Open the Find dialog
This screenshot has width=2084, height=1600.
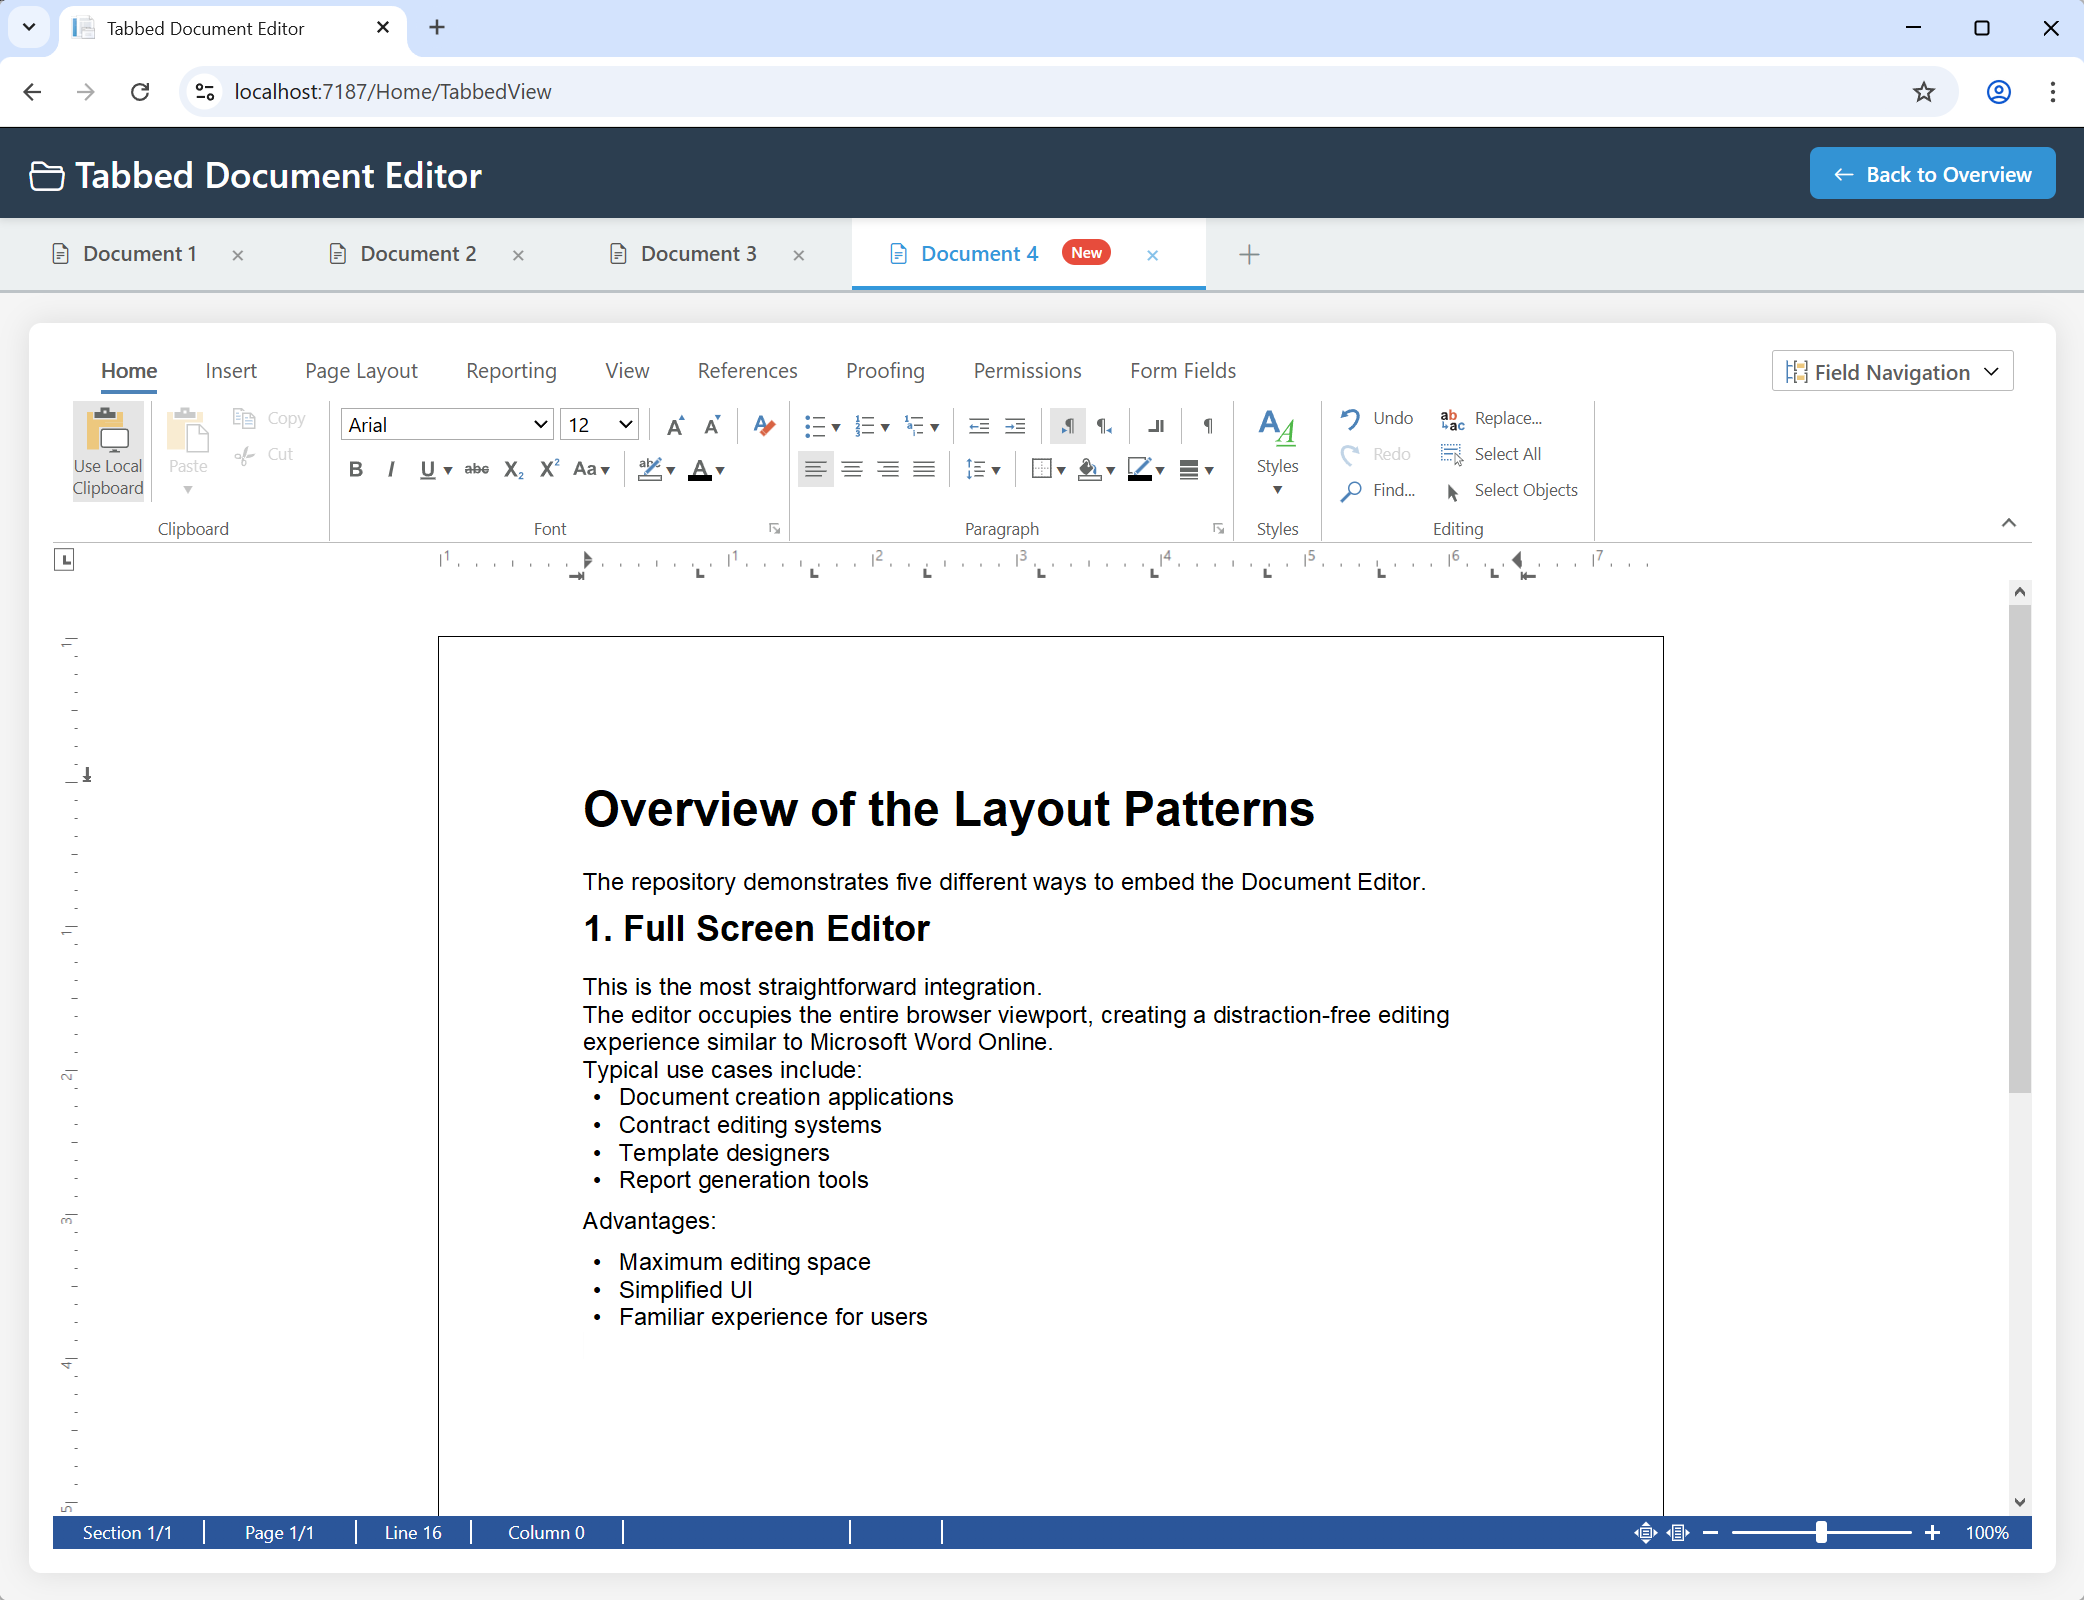coord(1379,490)
